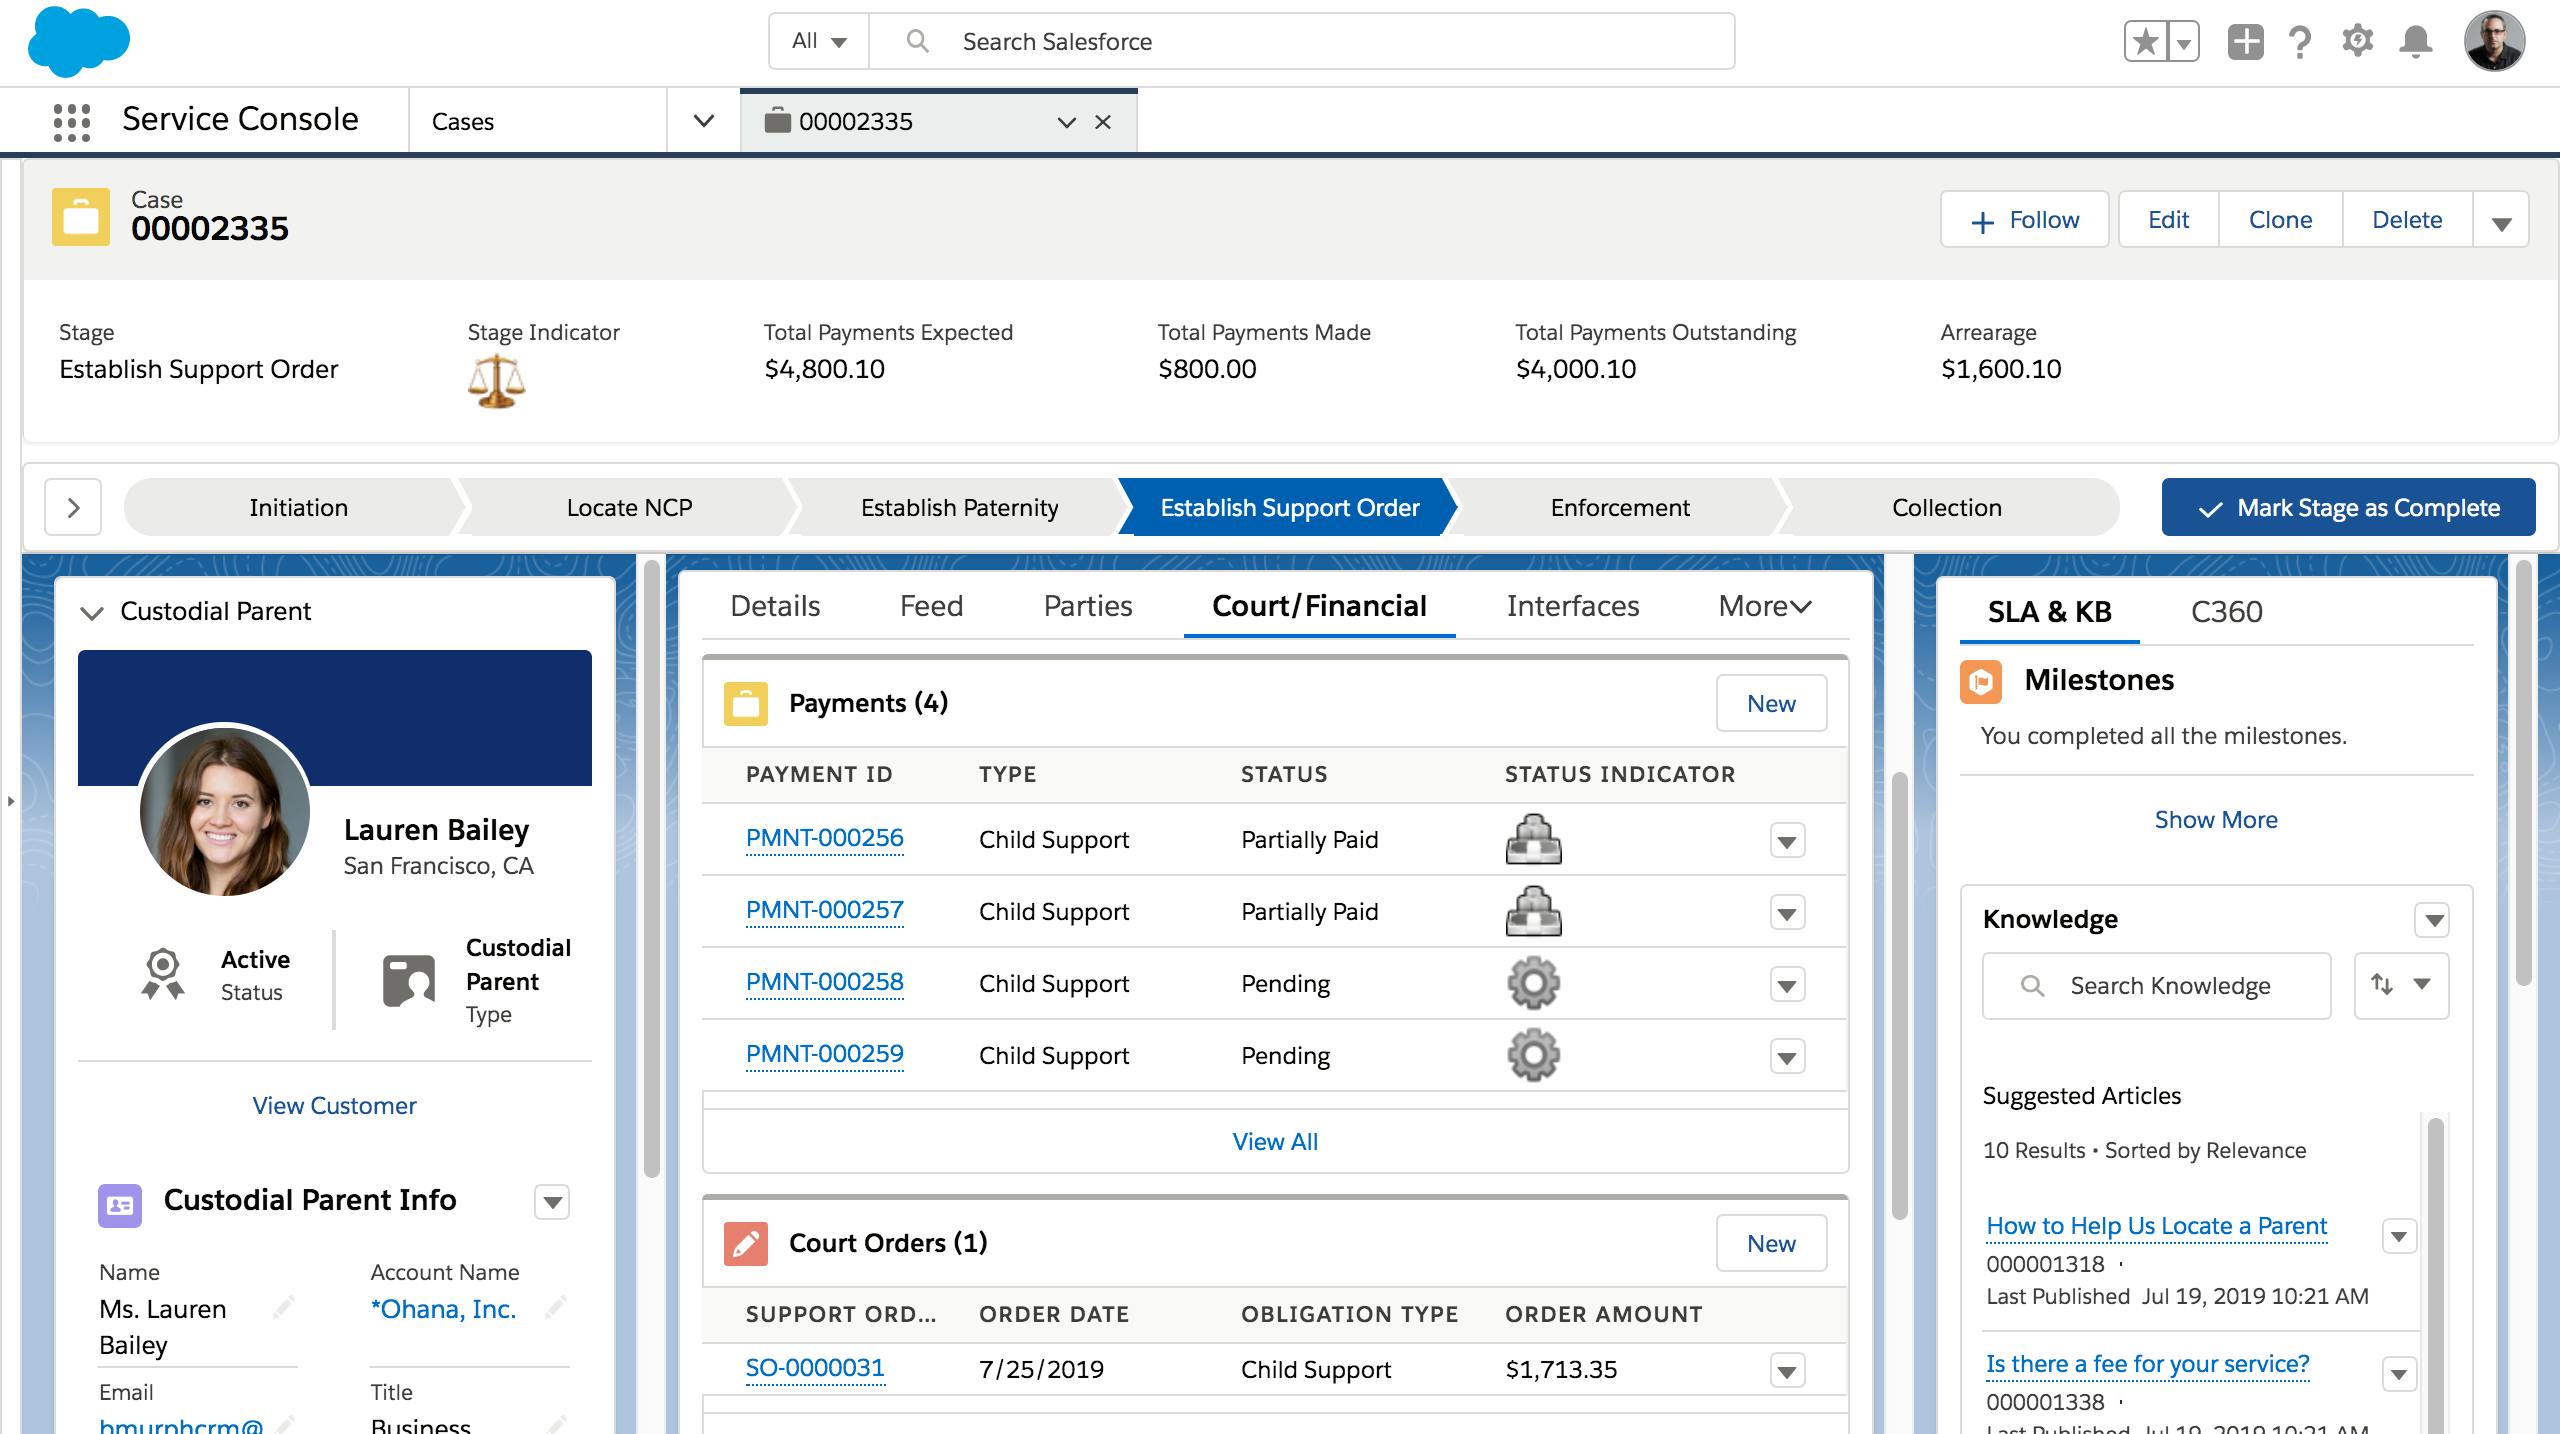Open row actions for PMNT-000258
Screen dimensions: 2560x1434
1787,984
